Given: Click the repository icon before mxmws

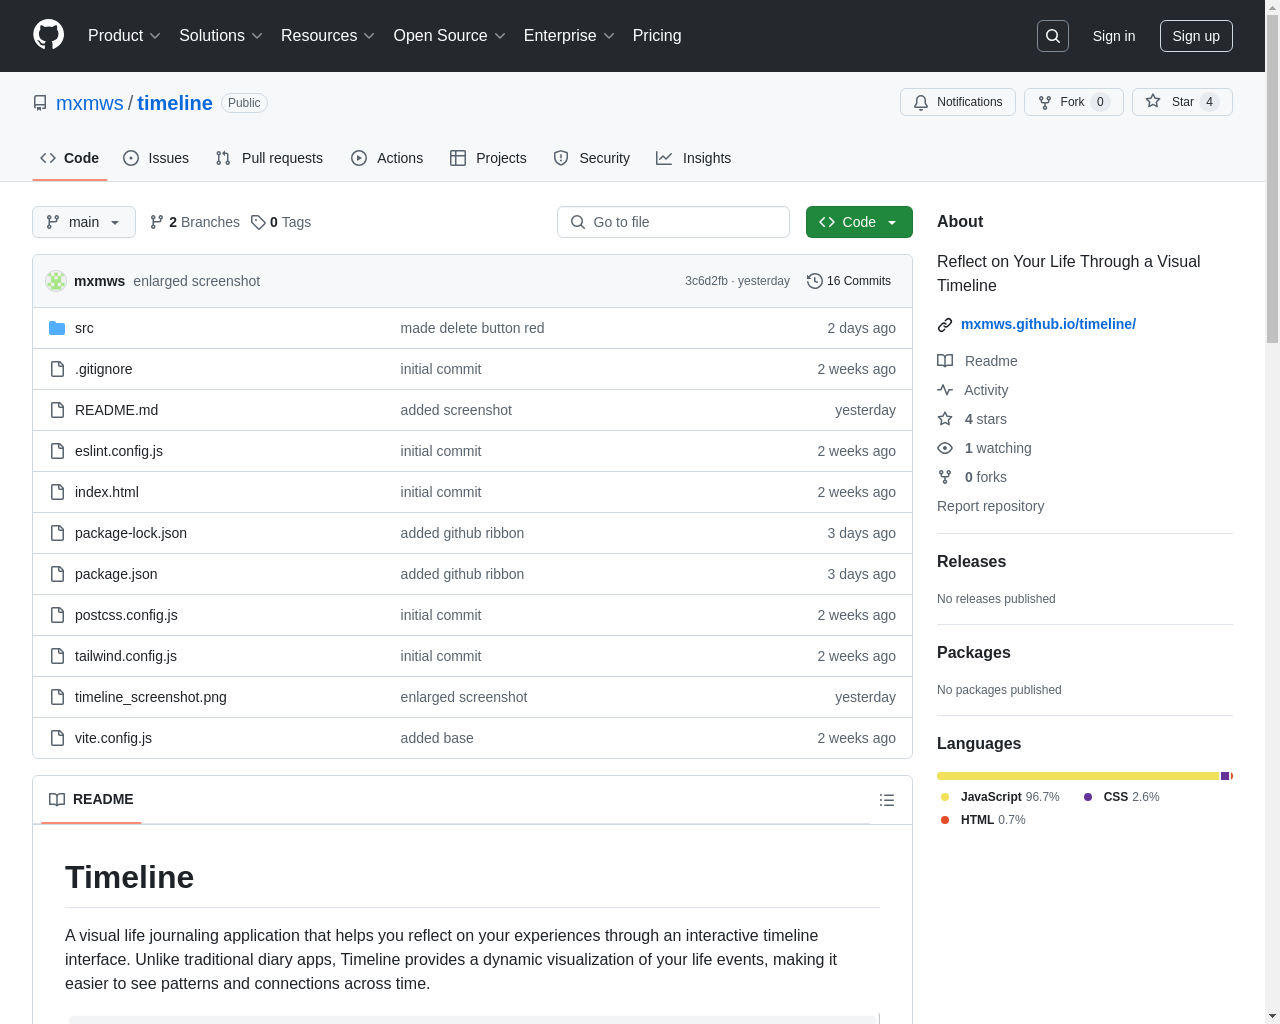Looking at the screenshot, I should [40, 103].
